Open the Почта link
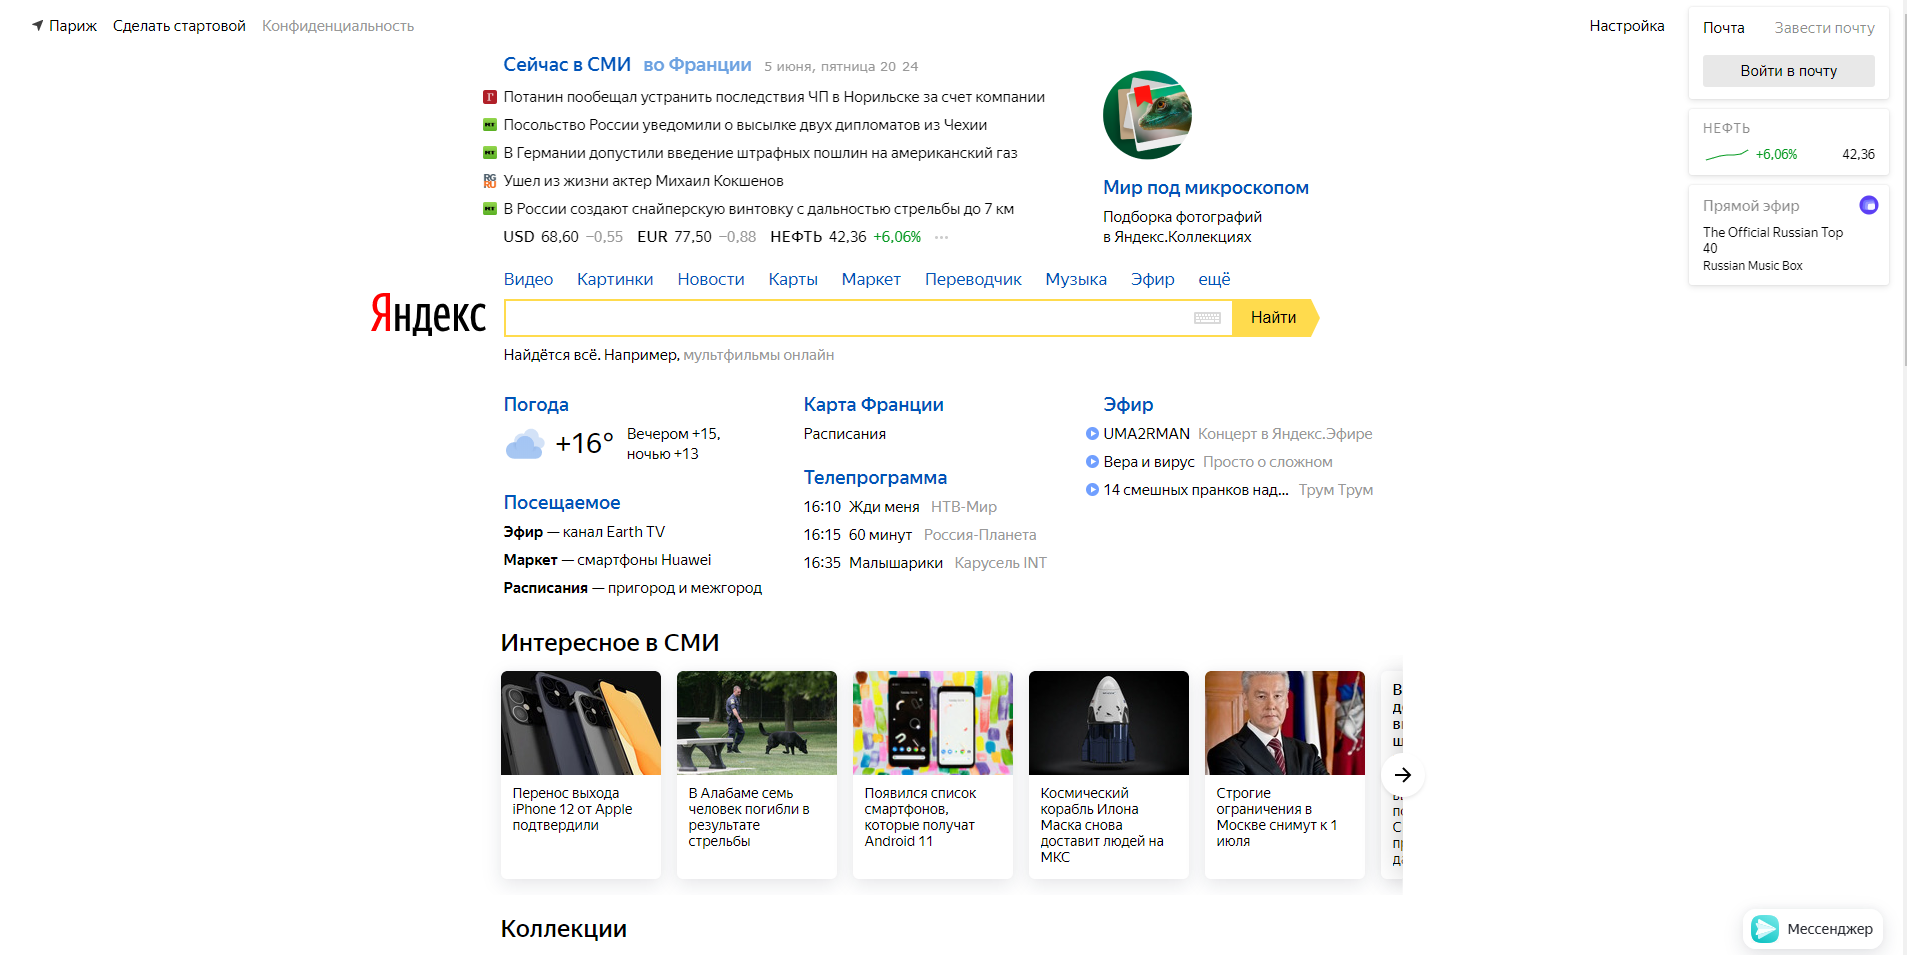Viewport: 1907px width, 955px height. (x=1723, y=28)
